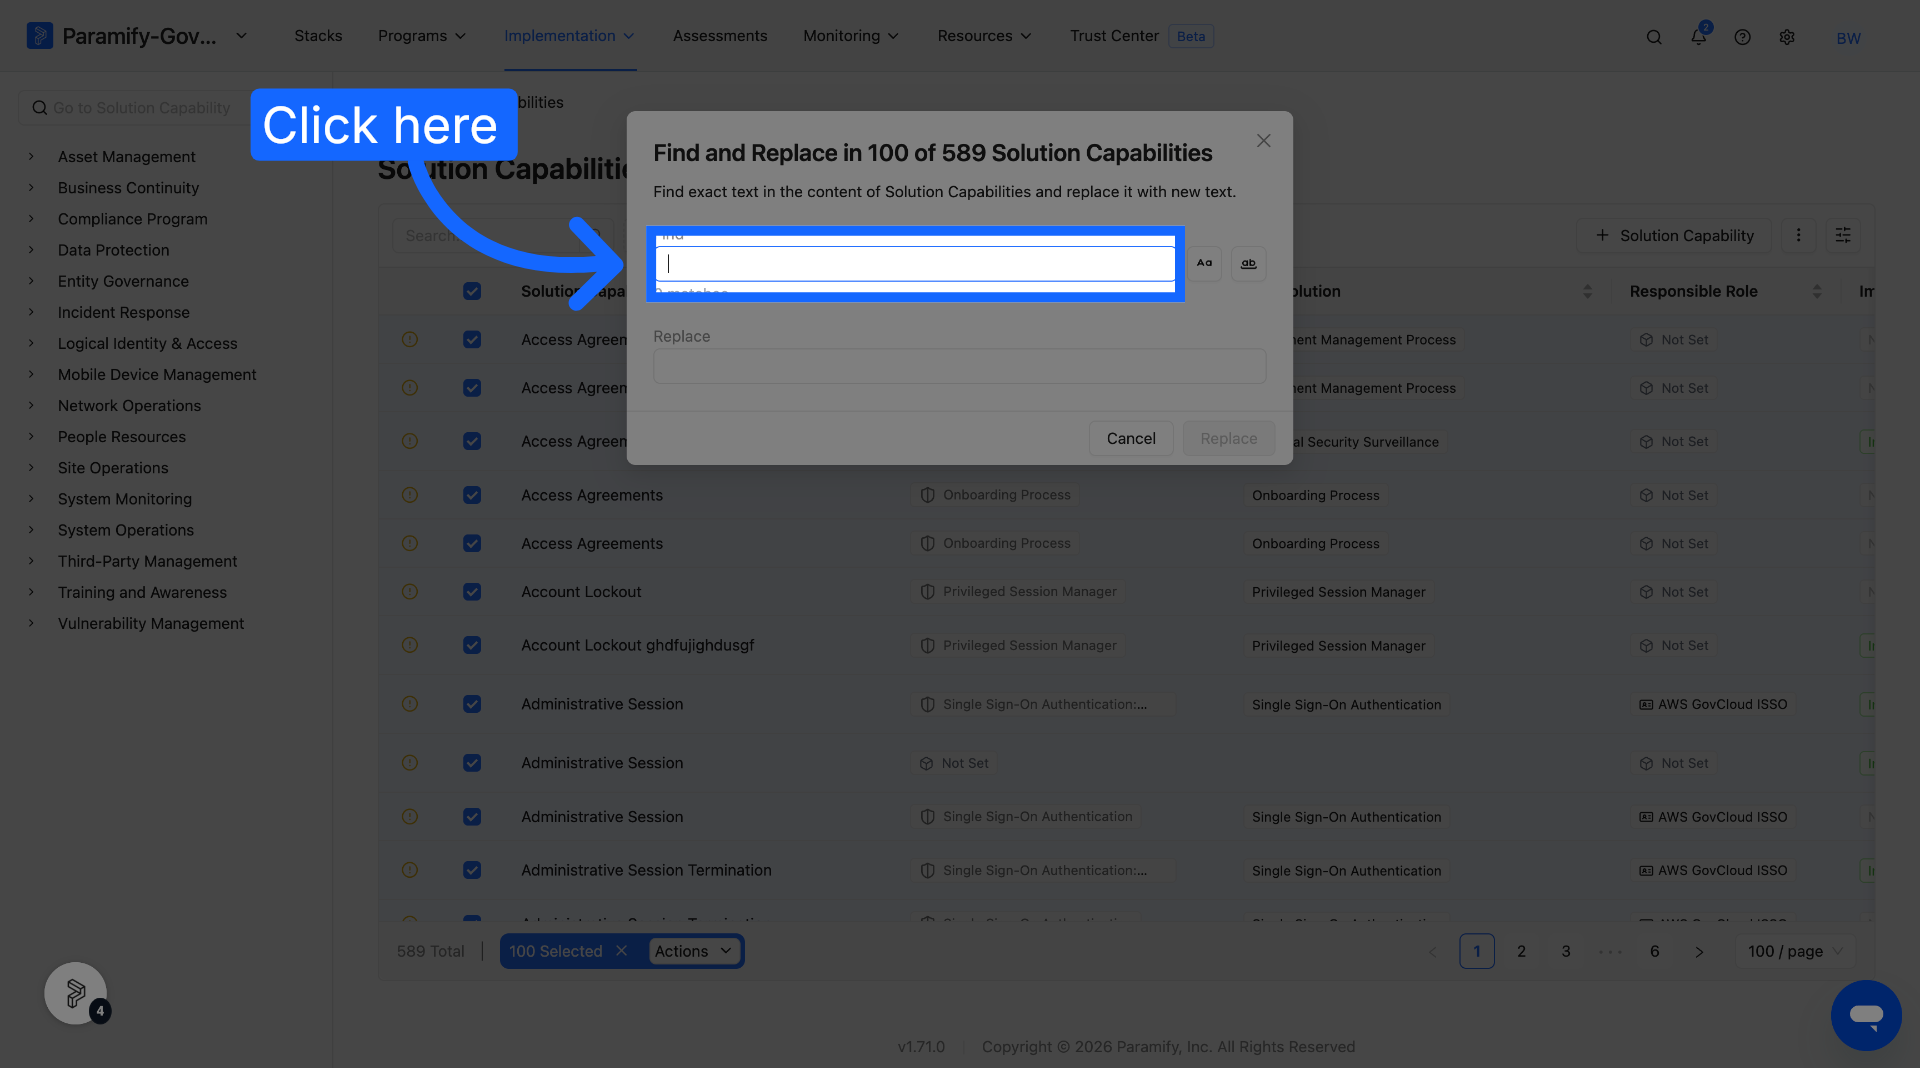Open the chat support bubble
The width and height of the screenshot is (1920, 1068).
1866,1015
